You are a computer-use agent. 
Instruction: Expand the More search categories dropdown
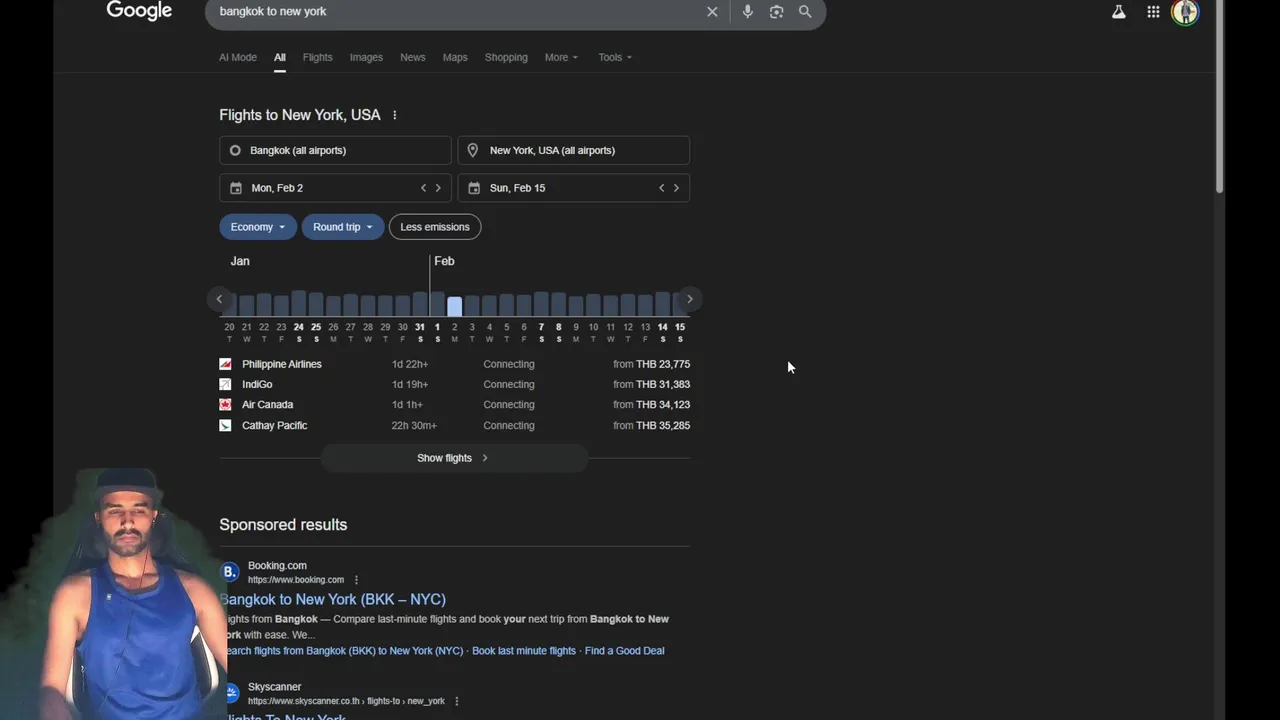561,57
